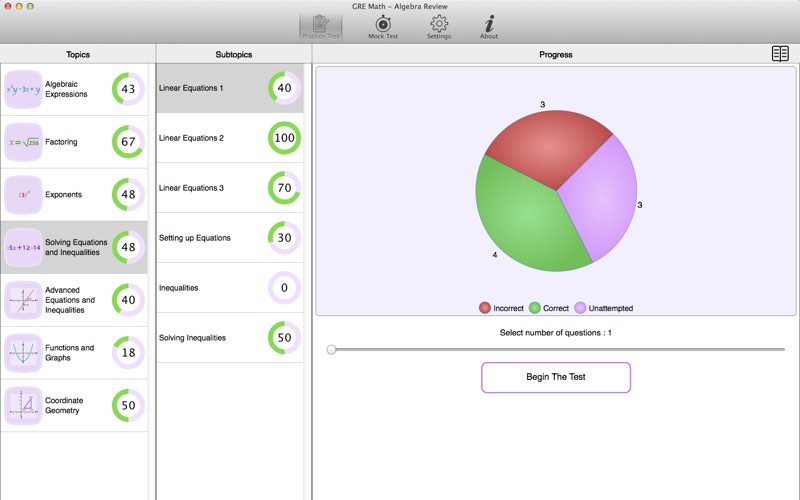Select the Linear Equations 3 subtopic
This screenshot has height=500, width=800.
point(230,188)
